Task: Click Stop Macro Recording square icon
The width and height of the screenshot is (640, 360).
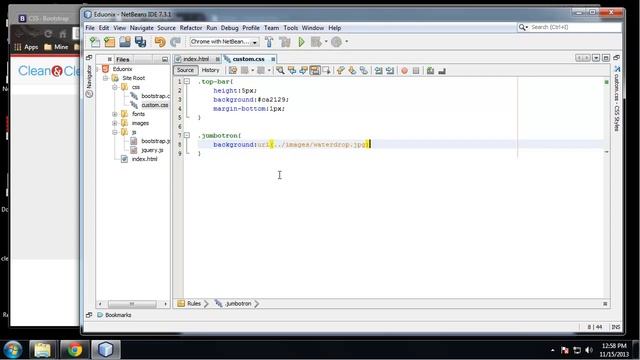Action: coord(416,71)
